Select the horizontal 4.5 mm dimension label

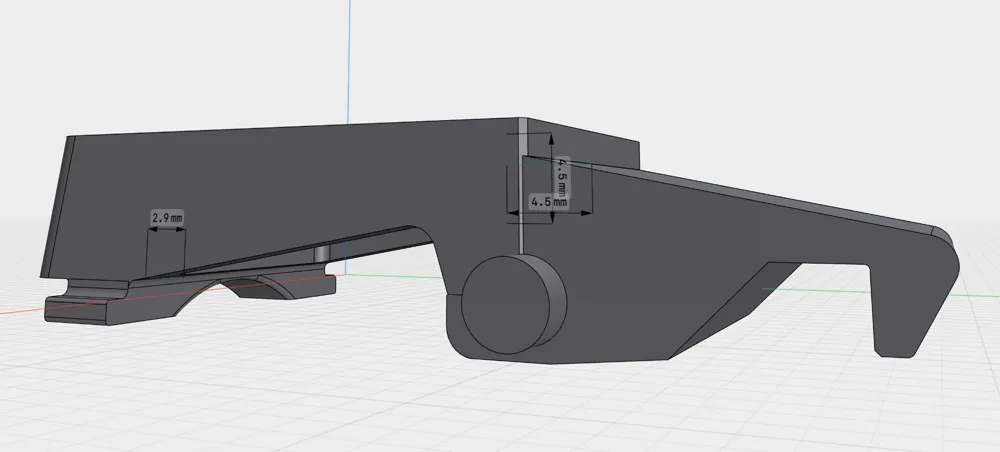tap(550, 202)
